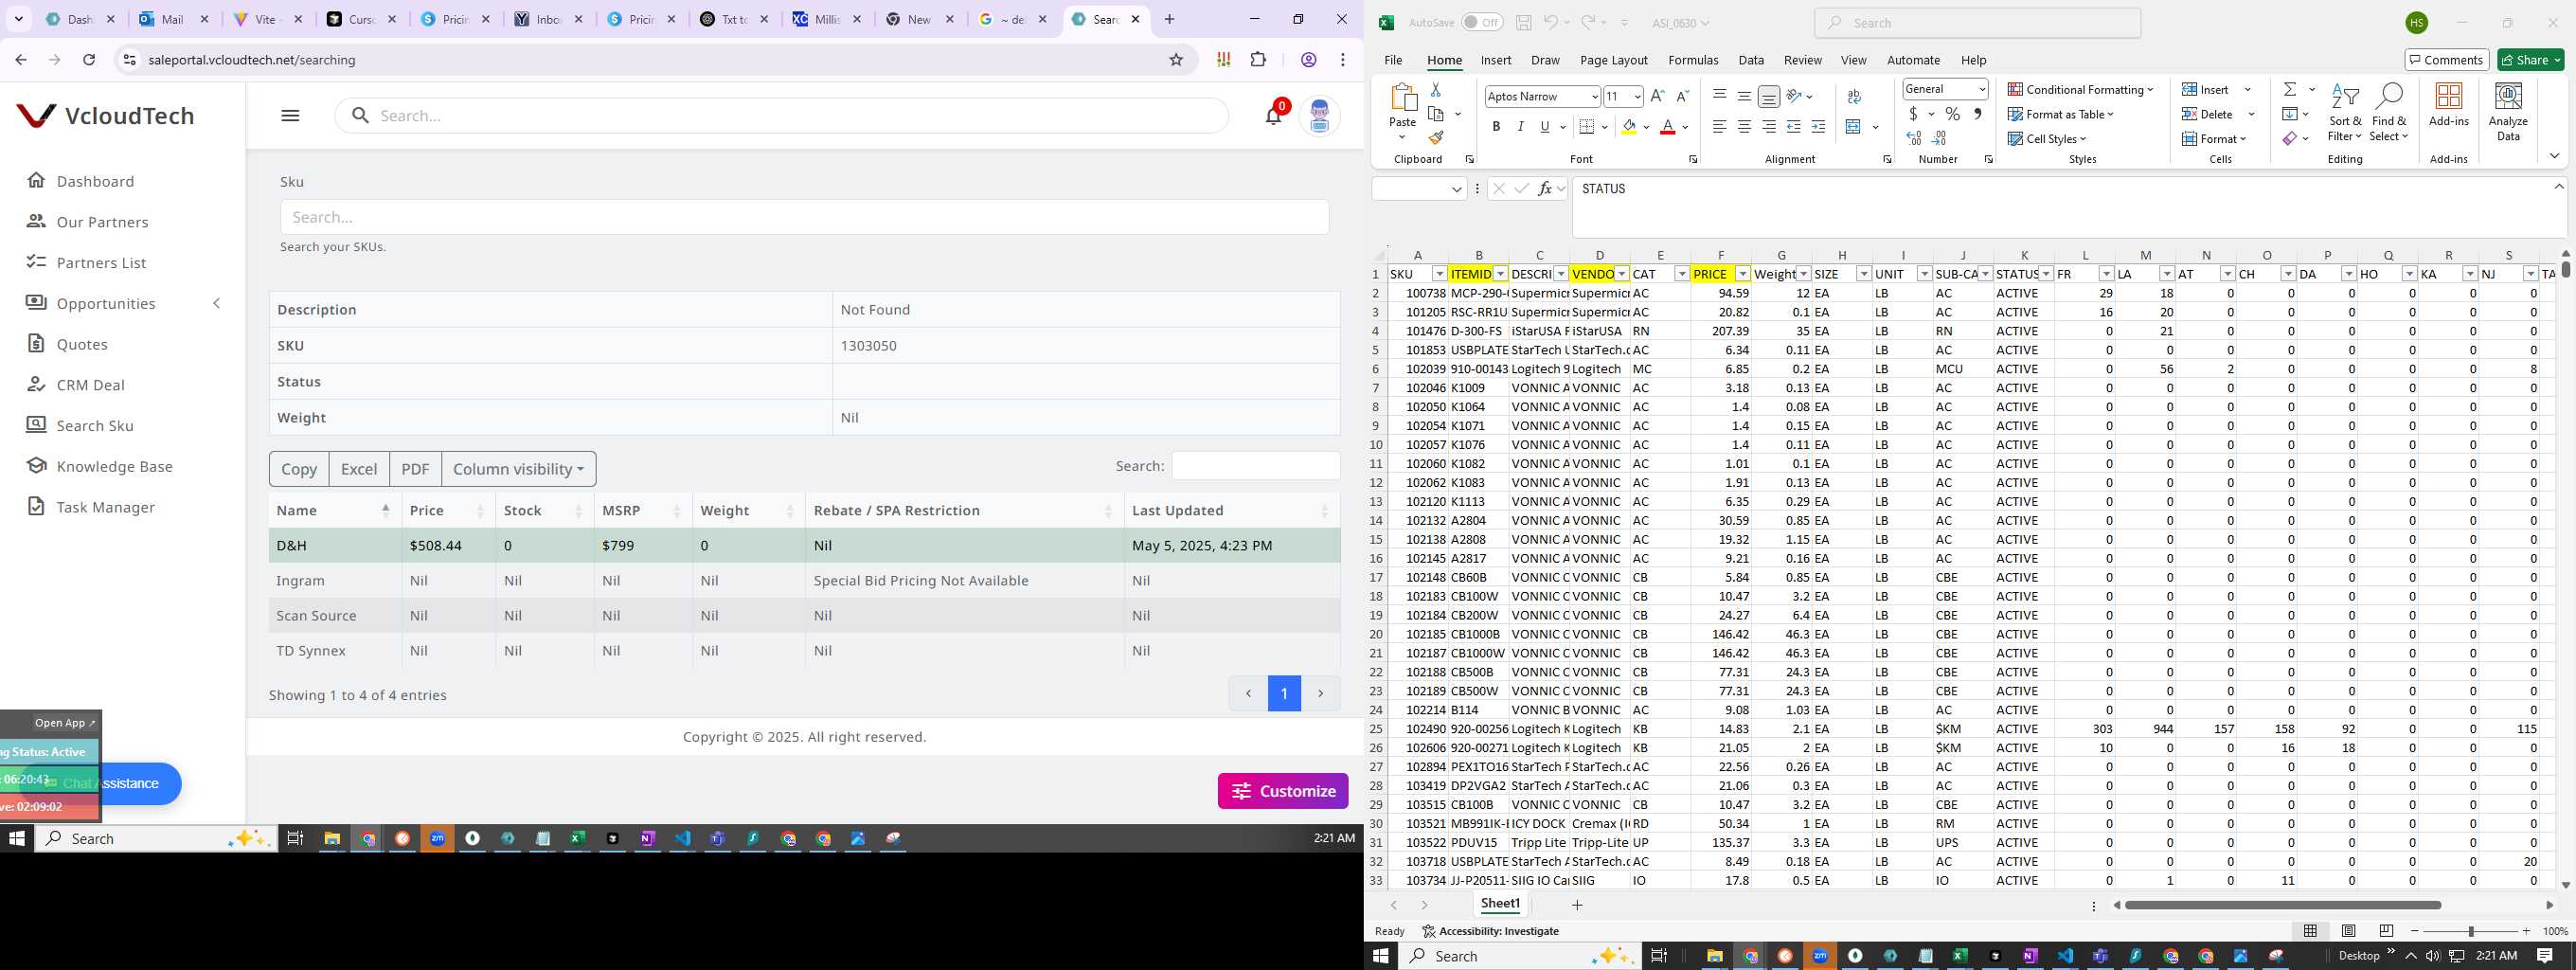The image size is (2576, 970).
Task: Click the Decrease Font Size icon
Action: (1682, 96)
